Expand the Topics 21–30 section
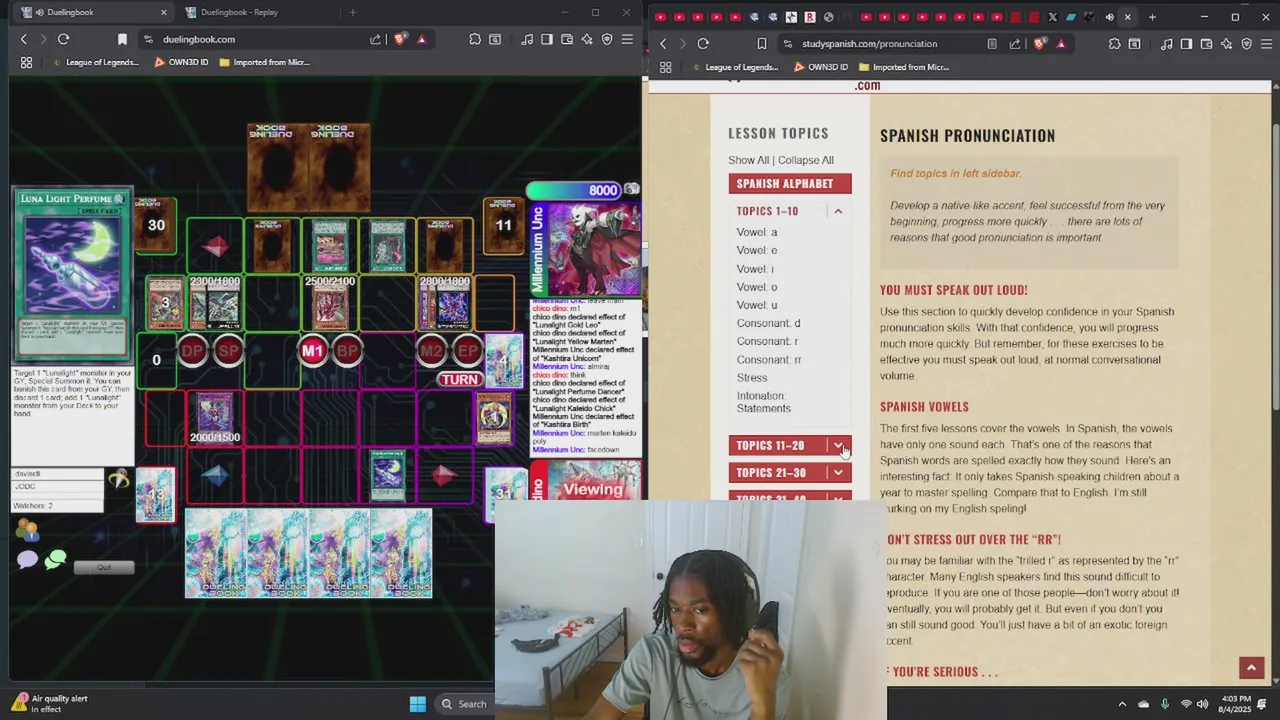This screenshot has height=720, width=1280. point(838,473)
